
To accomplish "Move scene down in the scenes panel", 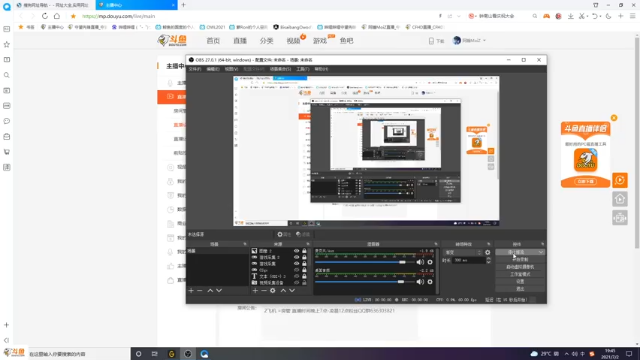I will point(219,291).
